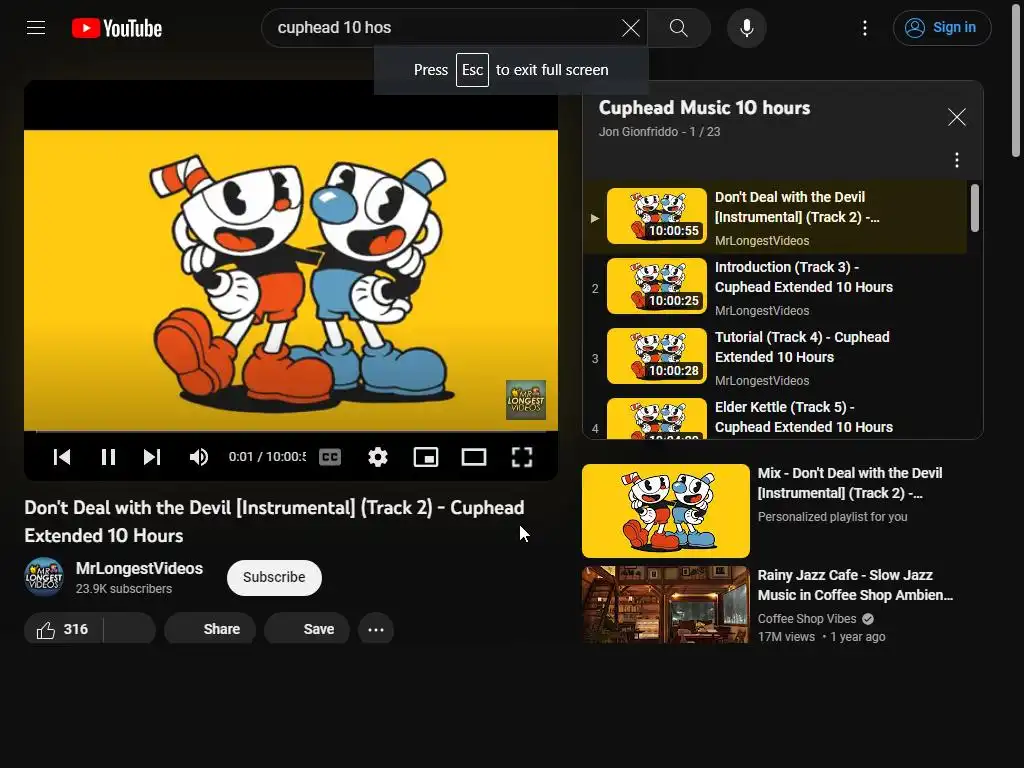Open Rainy Jazz Cafe video thumbnail

coord(665,605)
